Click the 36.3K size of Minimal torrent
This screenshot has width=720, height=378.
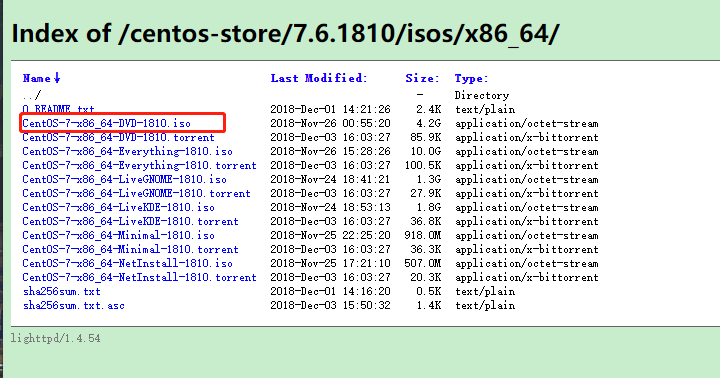tap(426, 249)
